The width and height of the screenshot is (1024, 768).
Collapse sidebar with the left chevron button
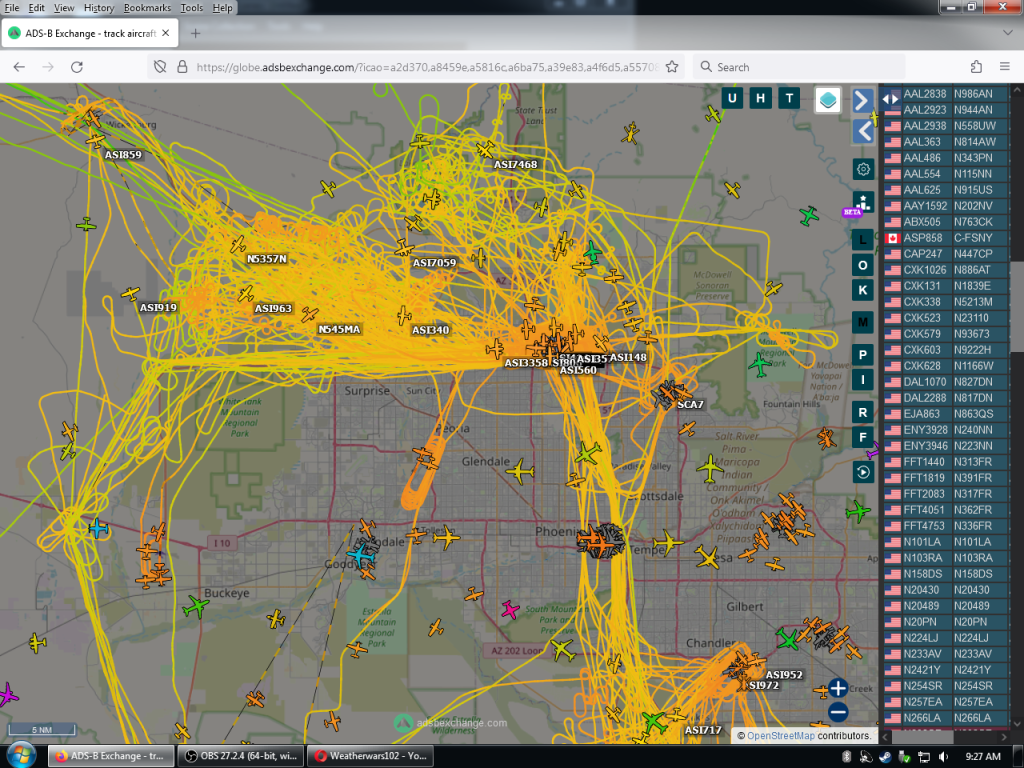pos(863,131)
